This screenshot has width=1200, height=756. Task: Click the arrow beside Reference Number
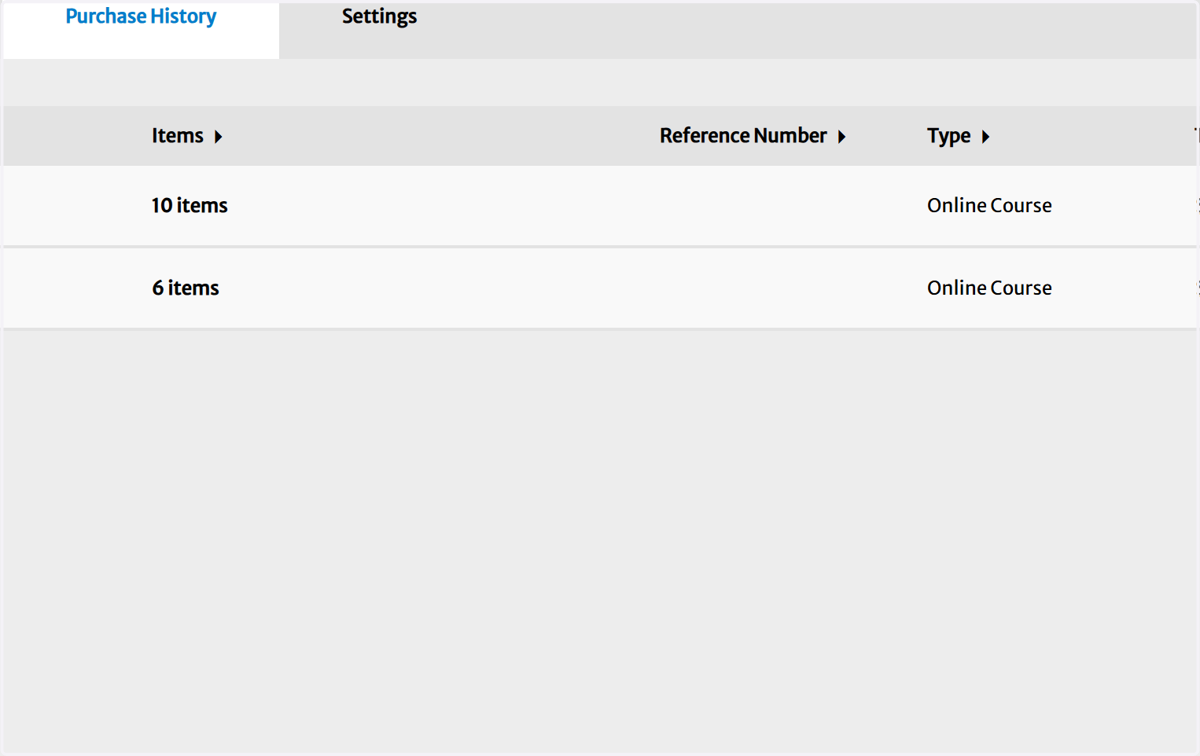tap(842, 137)
